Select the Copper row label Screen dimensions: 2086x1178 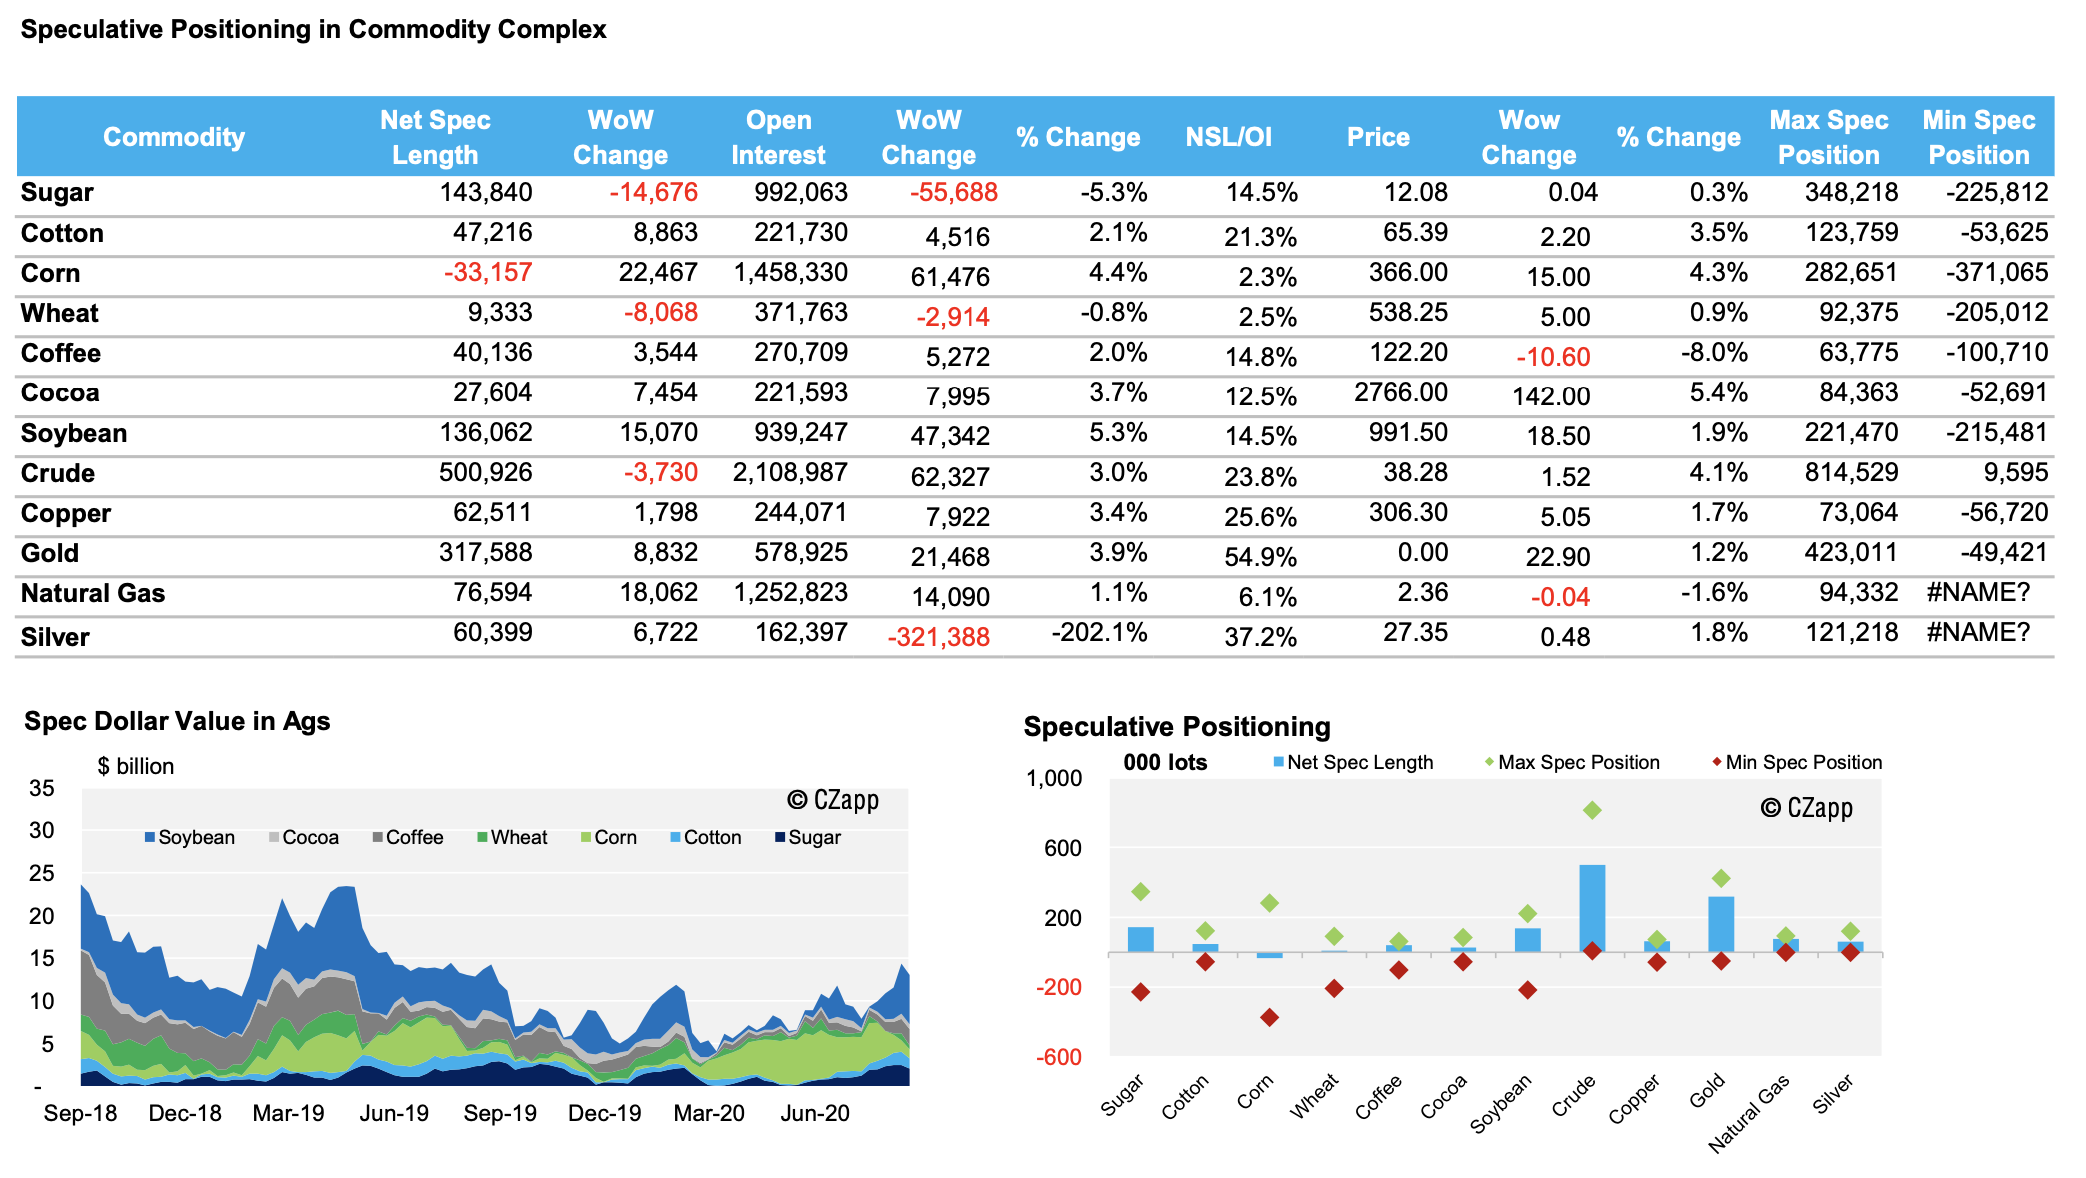point(66,513)
